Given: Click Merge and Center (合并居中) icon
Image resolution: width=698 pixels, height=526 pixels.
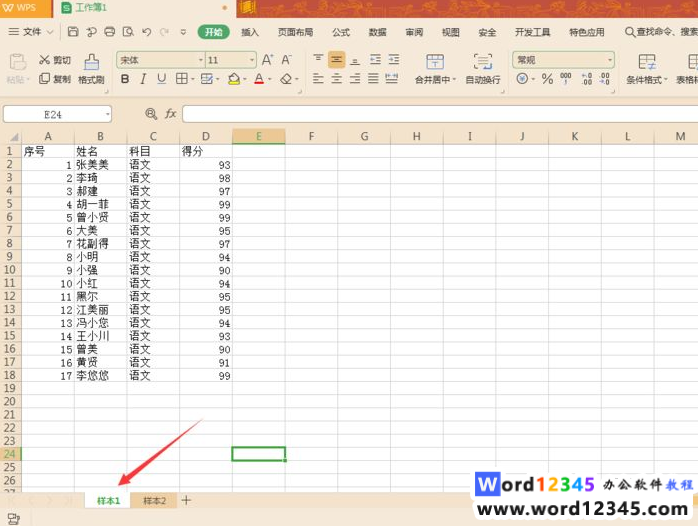Looking at the screenshot, I should click(435, 62).
